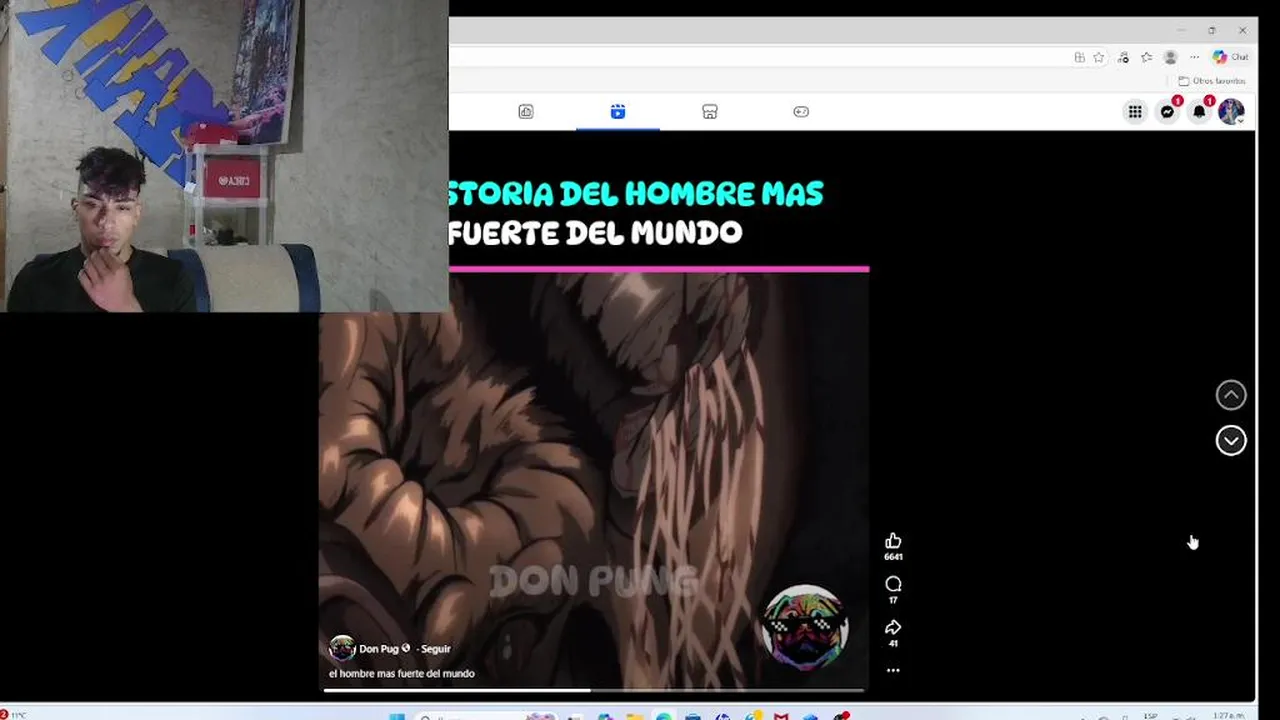Image resolution: width=1280 pixels, height=720 pixels.
Task: Click the 6641 likes count
Action: click(893, 557)
